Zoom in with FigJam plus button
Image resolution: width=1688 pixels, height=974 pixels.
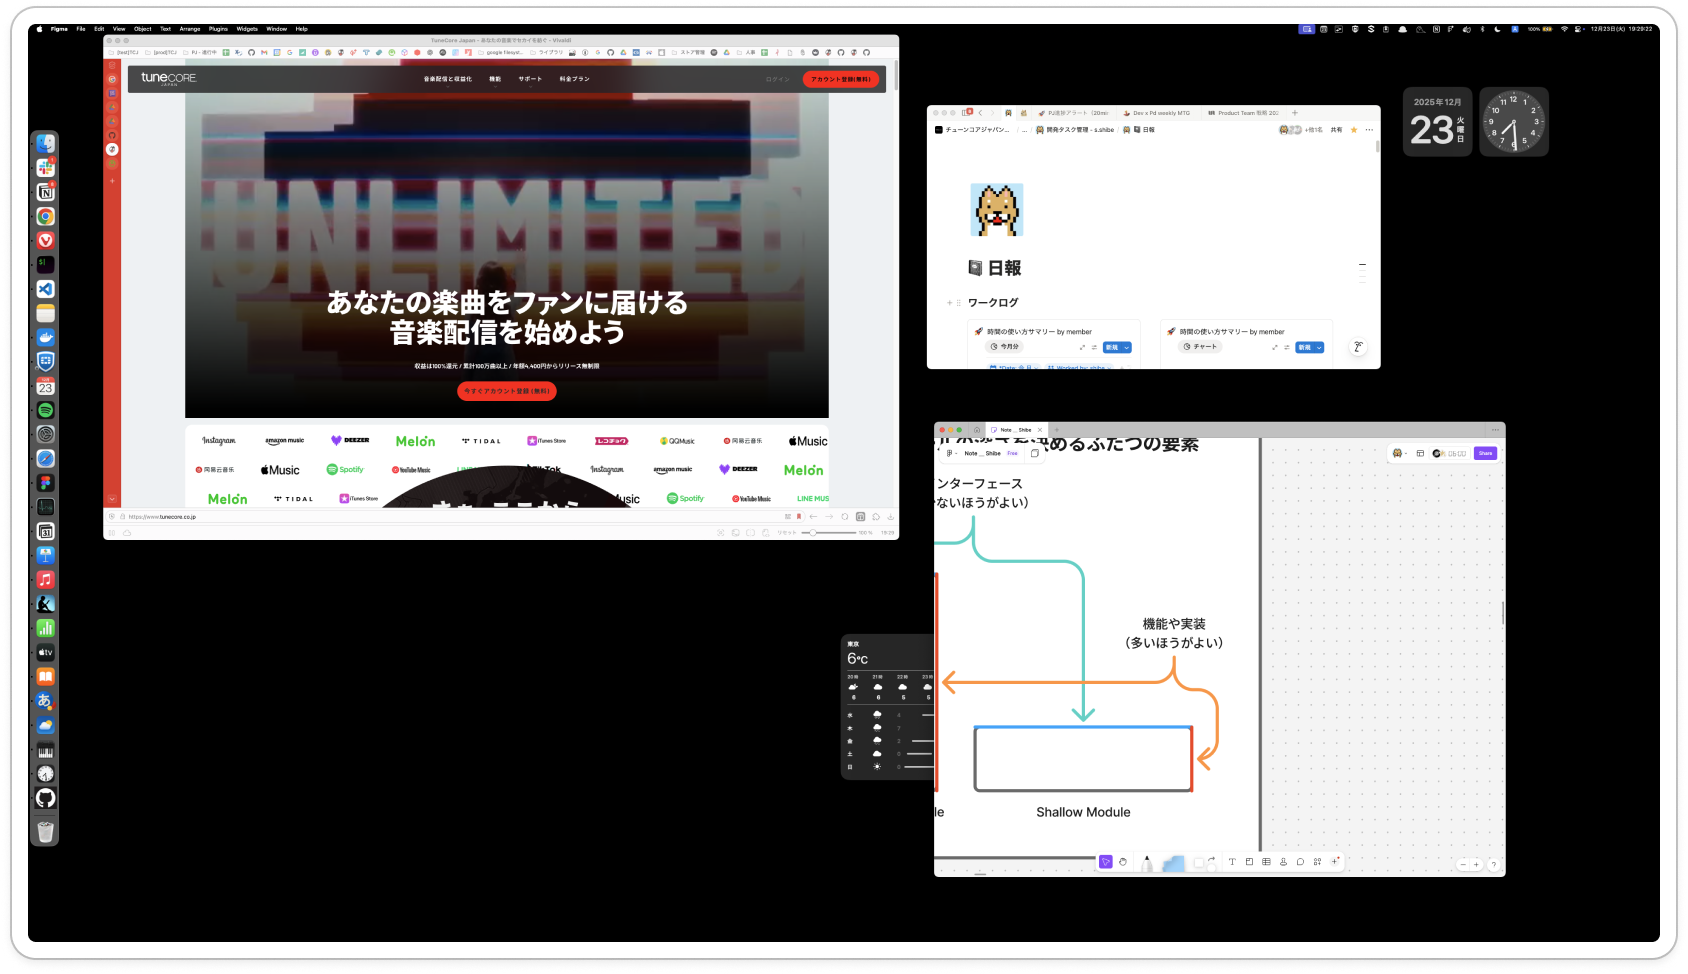tap(1476, 865)
